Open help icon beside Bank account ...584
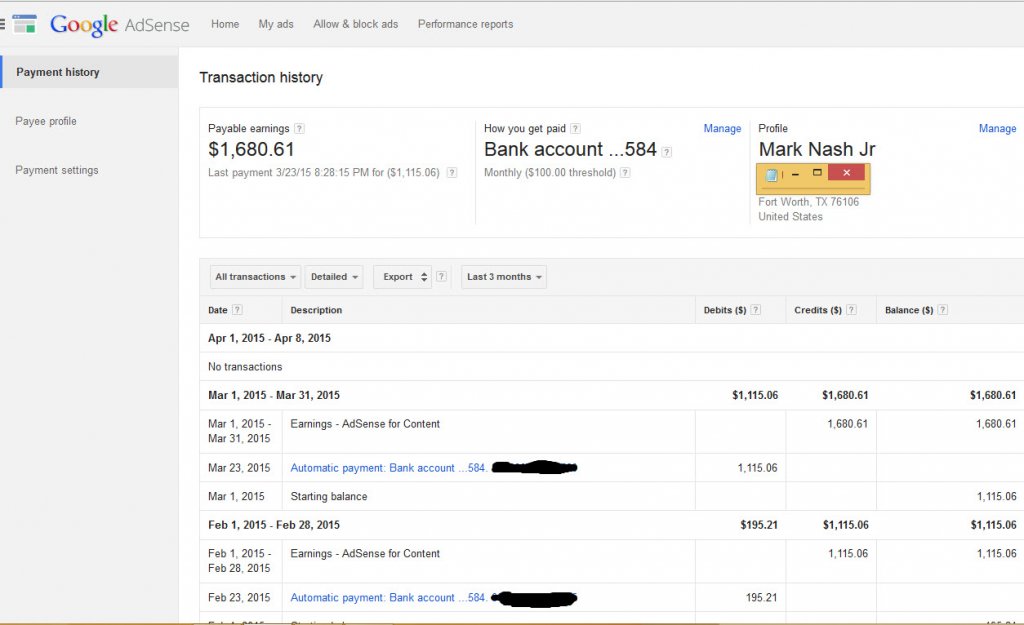Viewport: 1024px width, 625px height. [x=666, y=152]
